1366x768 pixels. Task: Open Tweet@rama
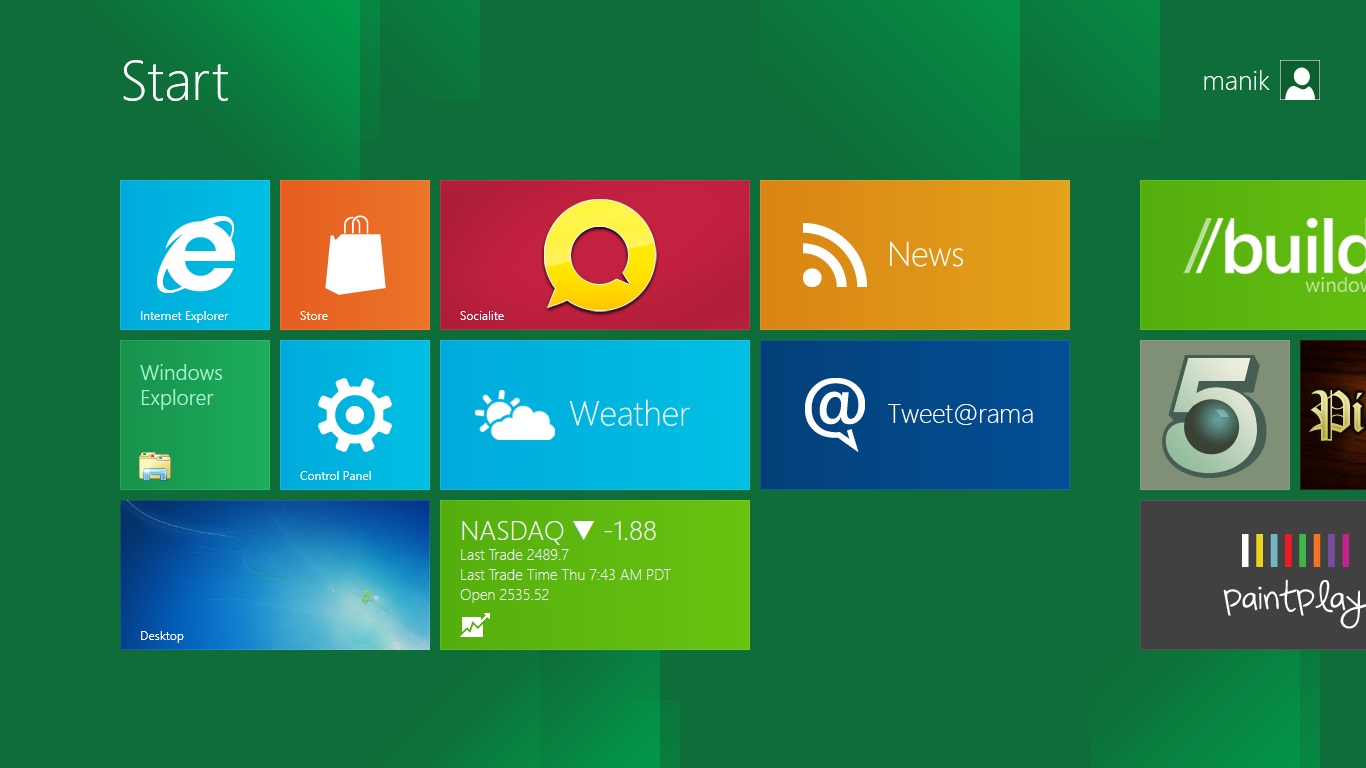[x=914, y=414]
